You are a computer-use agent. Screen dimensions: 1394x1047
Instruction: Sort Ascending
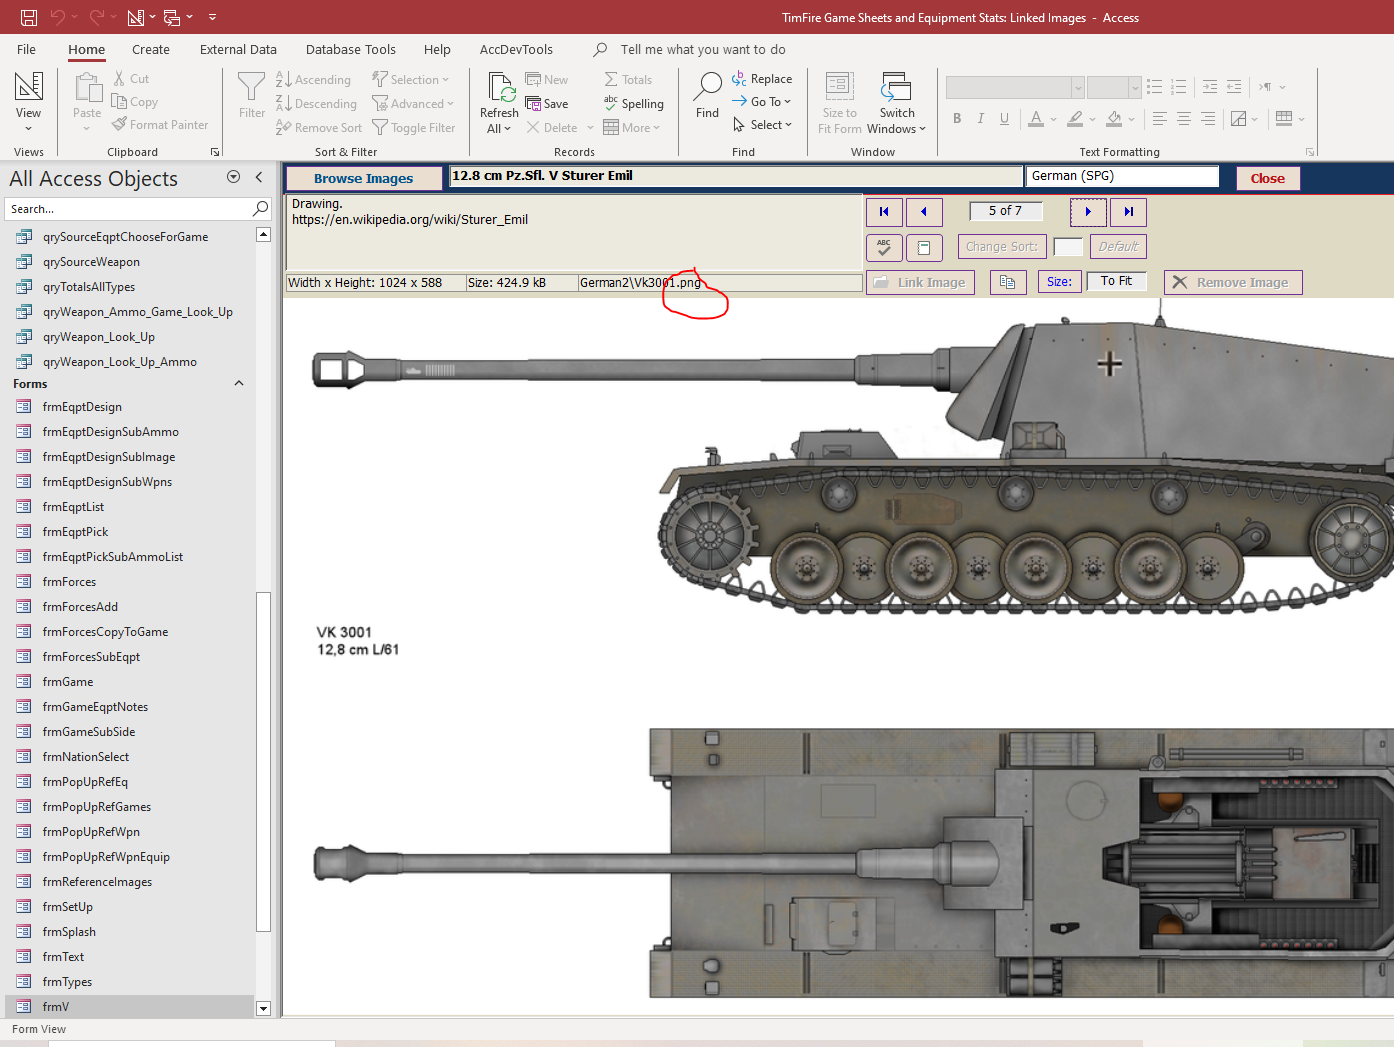[x=313, y=80]
